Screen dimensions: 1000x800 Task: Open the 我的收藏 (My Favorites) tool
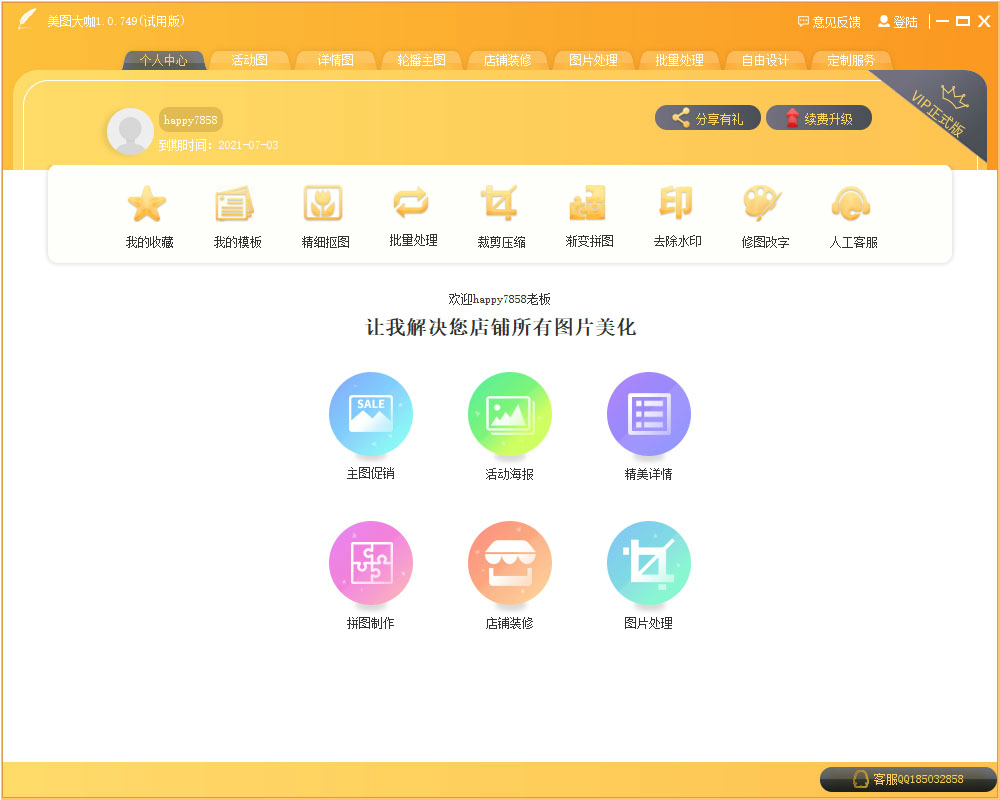[x=147, y=215]
